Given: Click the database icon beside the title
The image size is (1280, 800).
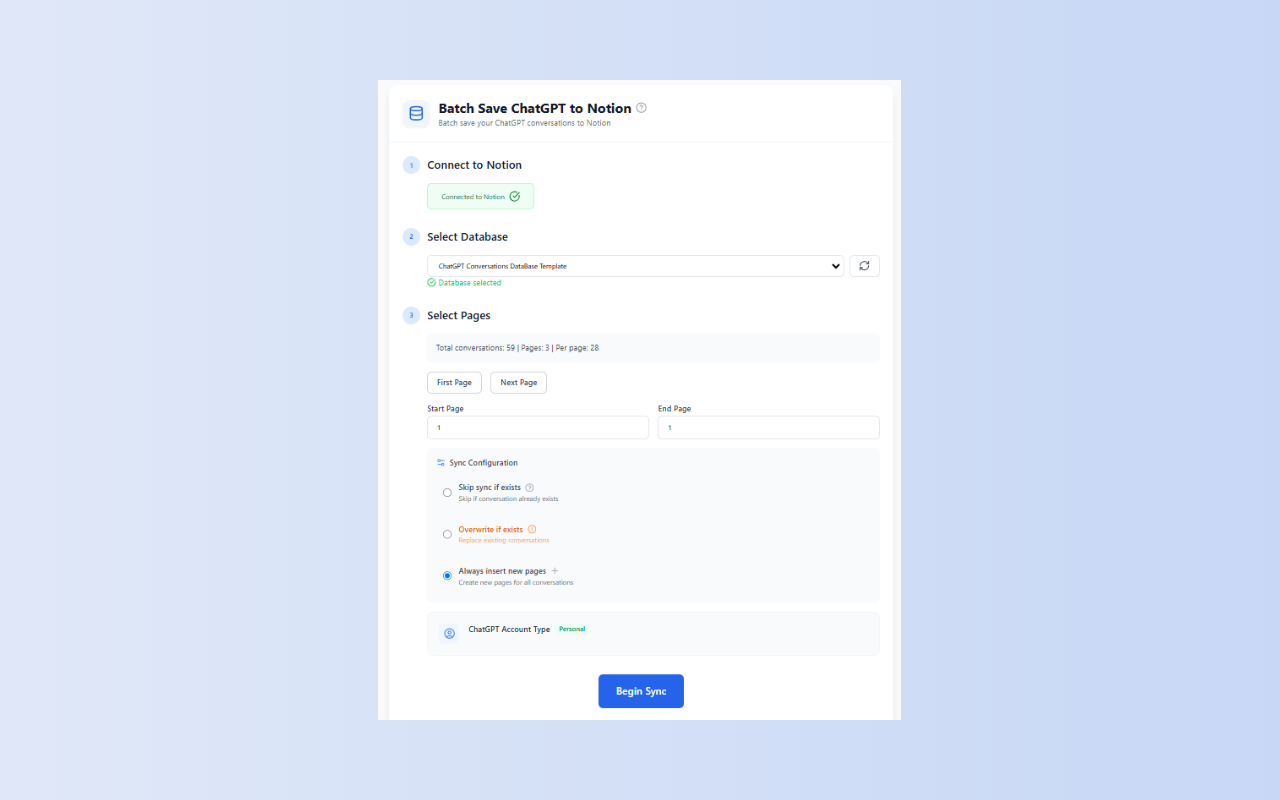Looking at the screenshot, I should 416,114.
